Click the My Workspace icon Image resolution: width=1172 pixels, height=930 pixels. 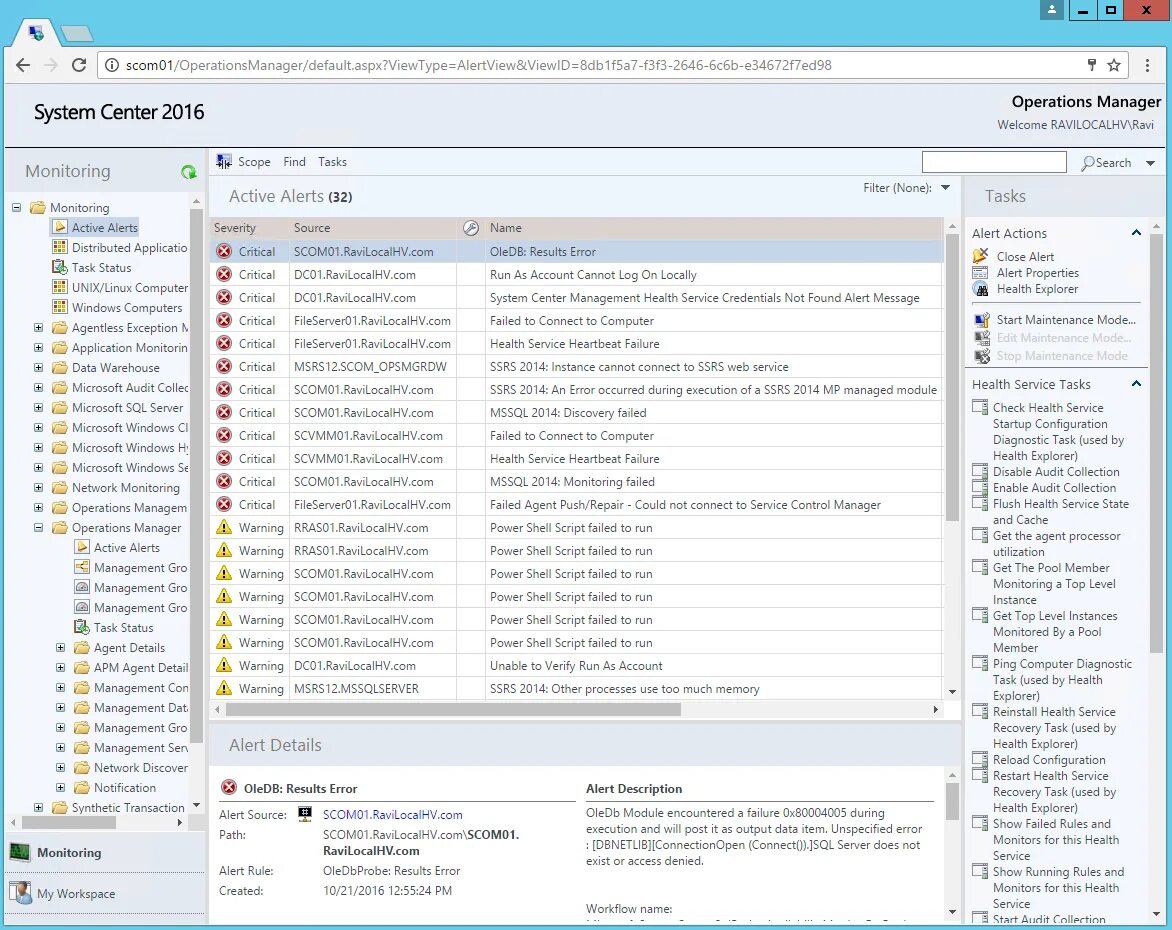coord(20,893)
